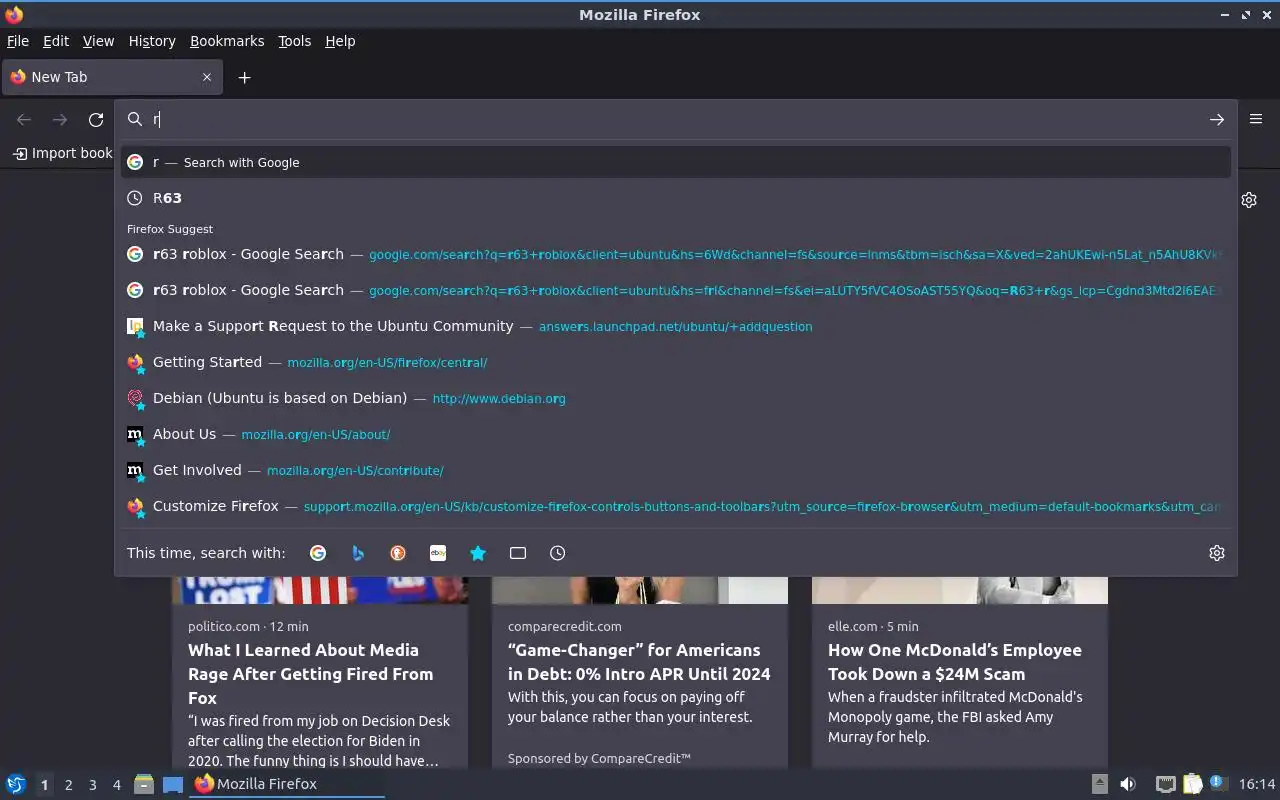Open Getting Started bookmark suggestion
Image resolution: width=1280 pixels, height=800 pixels.
pyautogui.click(x=676, y=362)
